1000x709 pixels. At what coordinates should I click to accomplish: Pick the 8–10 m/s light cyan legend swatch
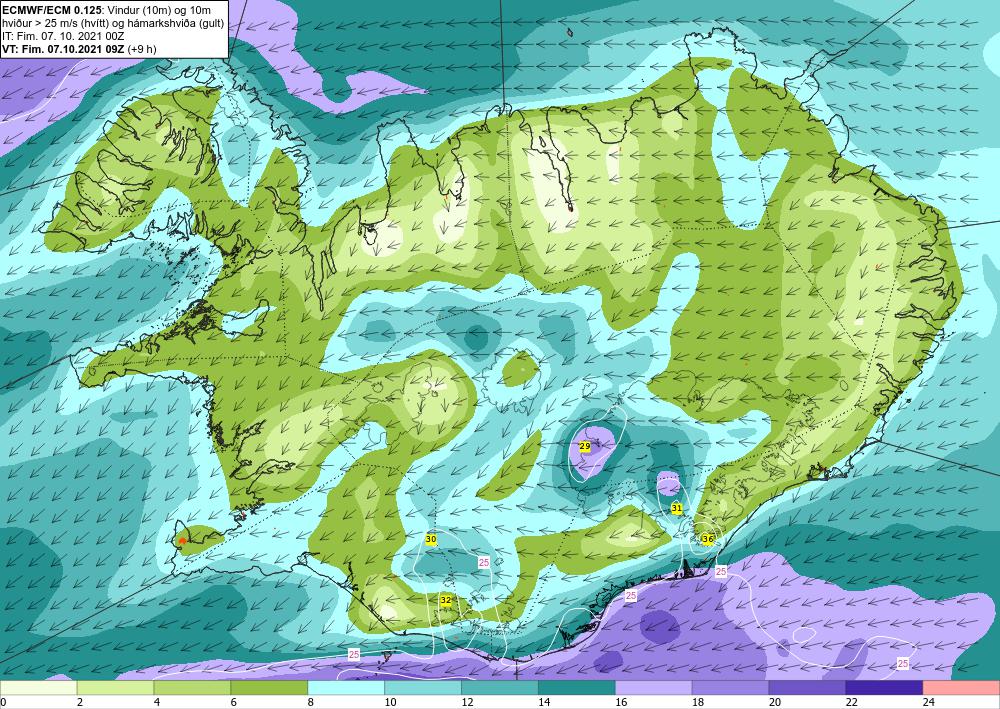coord(346,688)
